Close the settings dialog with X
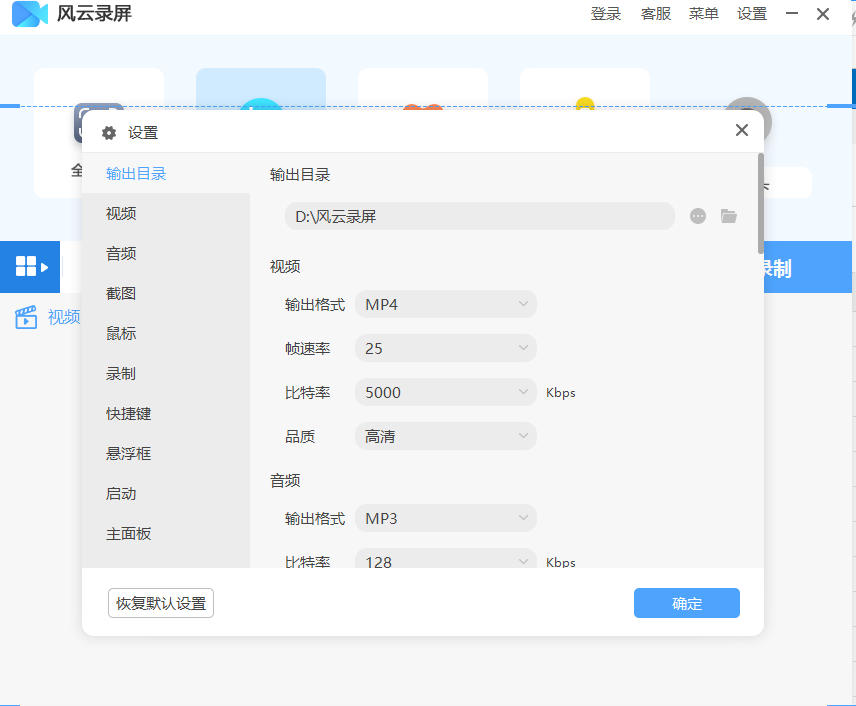This screenshot has width=856, height=706. (x=741, y=130)
